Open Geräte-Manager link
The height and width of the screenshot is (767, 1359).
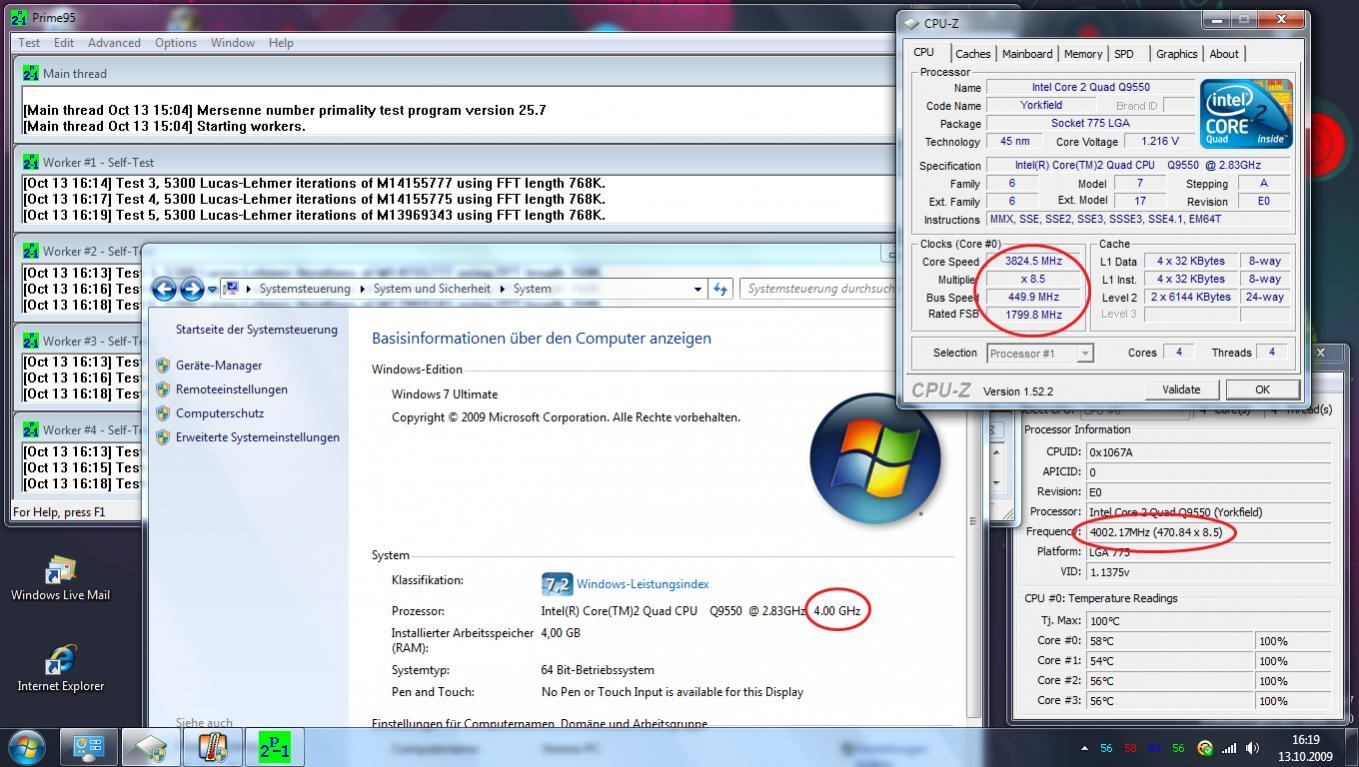[219, 366]
